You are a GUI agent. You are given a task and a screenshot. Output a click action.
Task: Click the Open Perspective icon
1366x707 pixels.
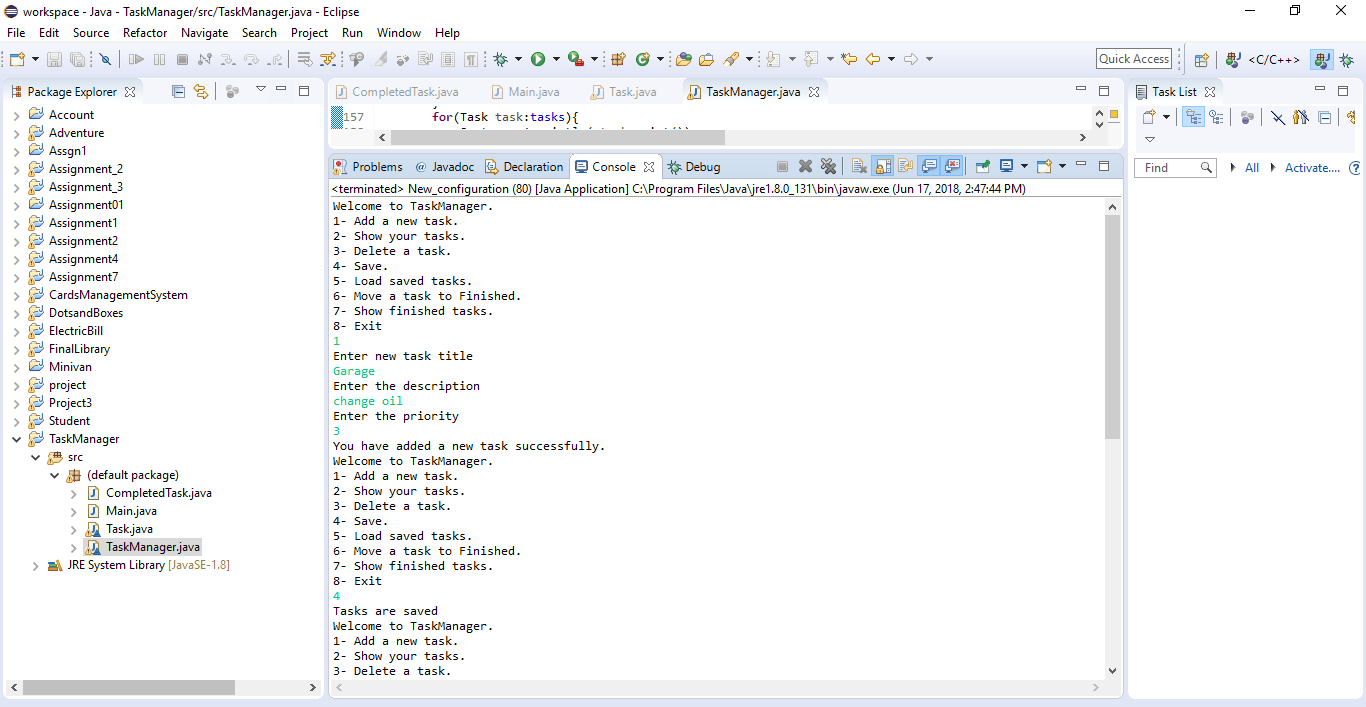tap(1201, 59)
